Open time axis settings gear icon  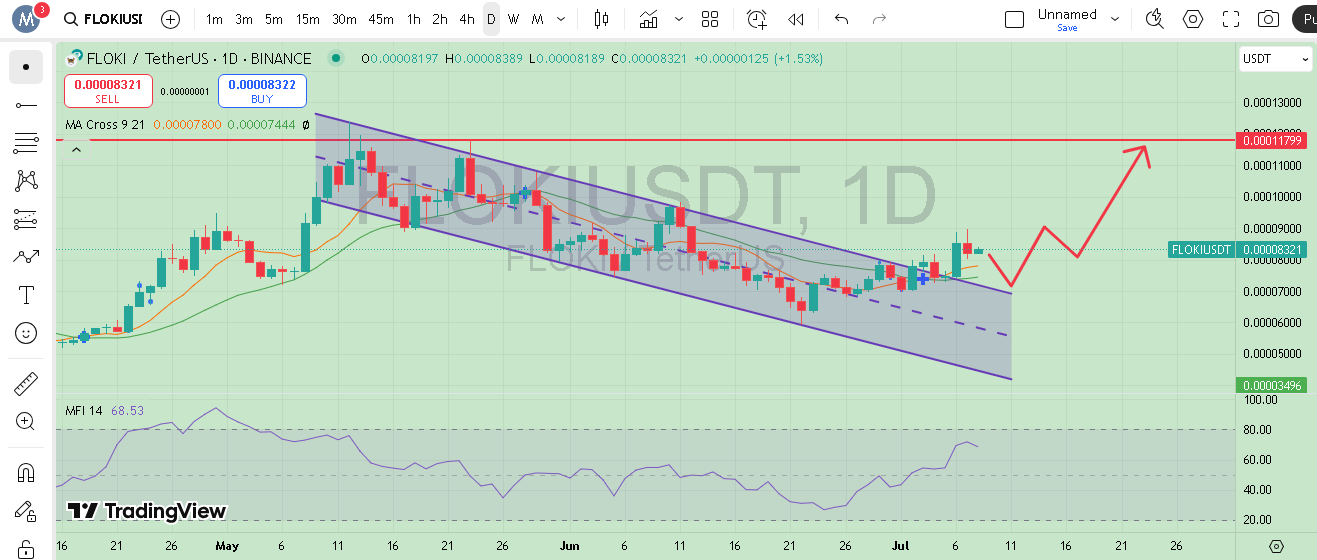(1276, 546)
